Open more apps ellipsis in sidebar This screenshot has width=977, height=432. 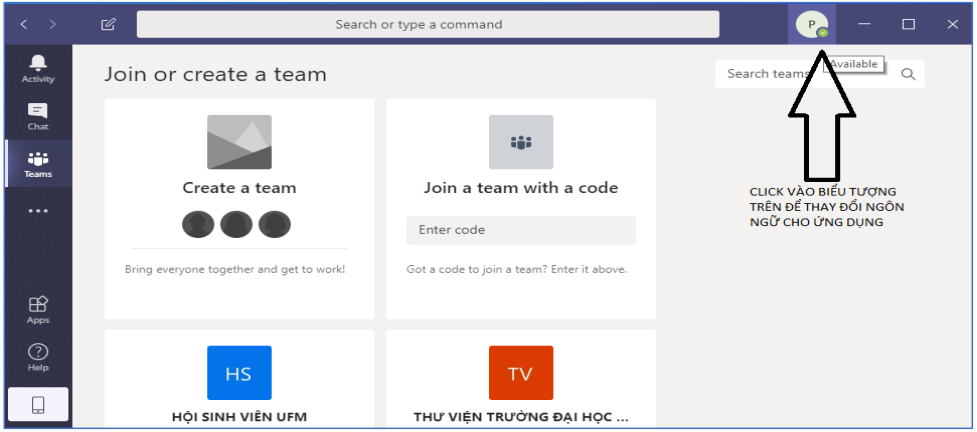click(38, 211)
